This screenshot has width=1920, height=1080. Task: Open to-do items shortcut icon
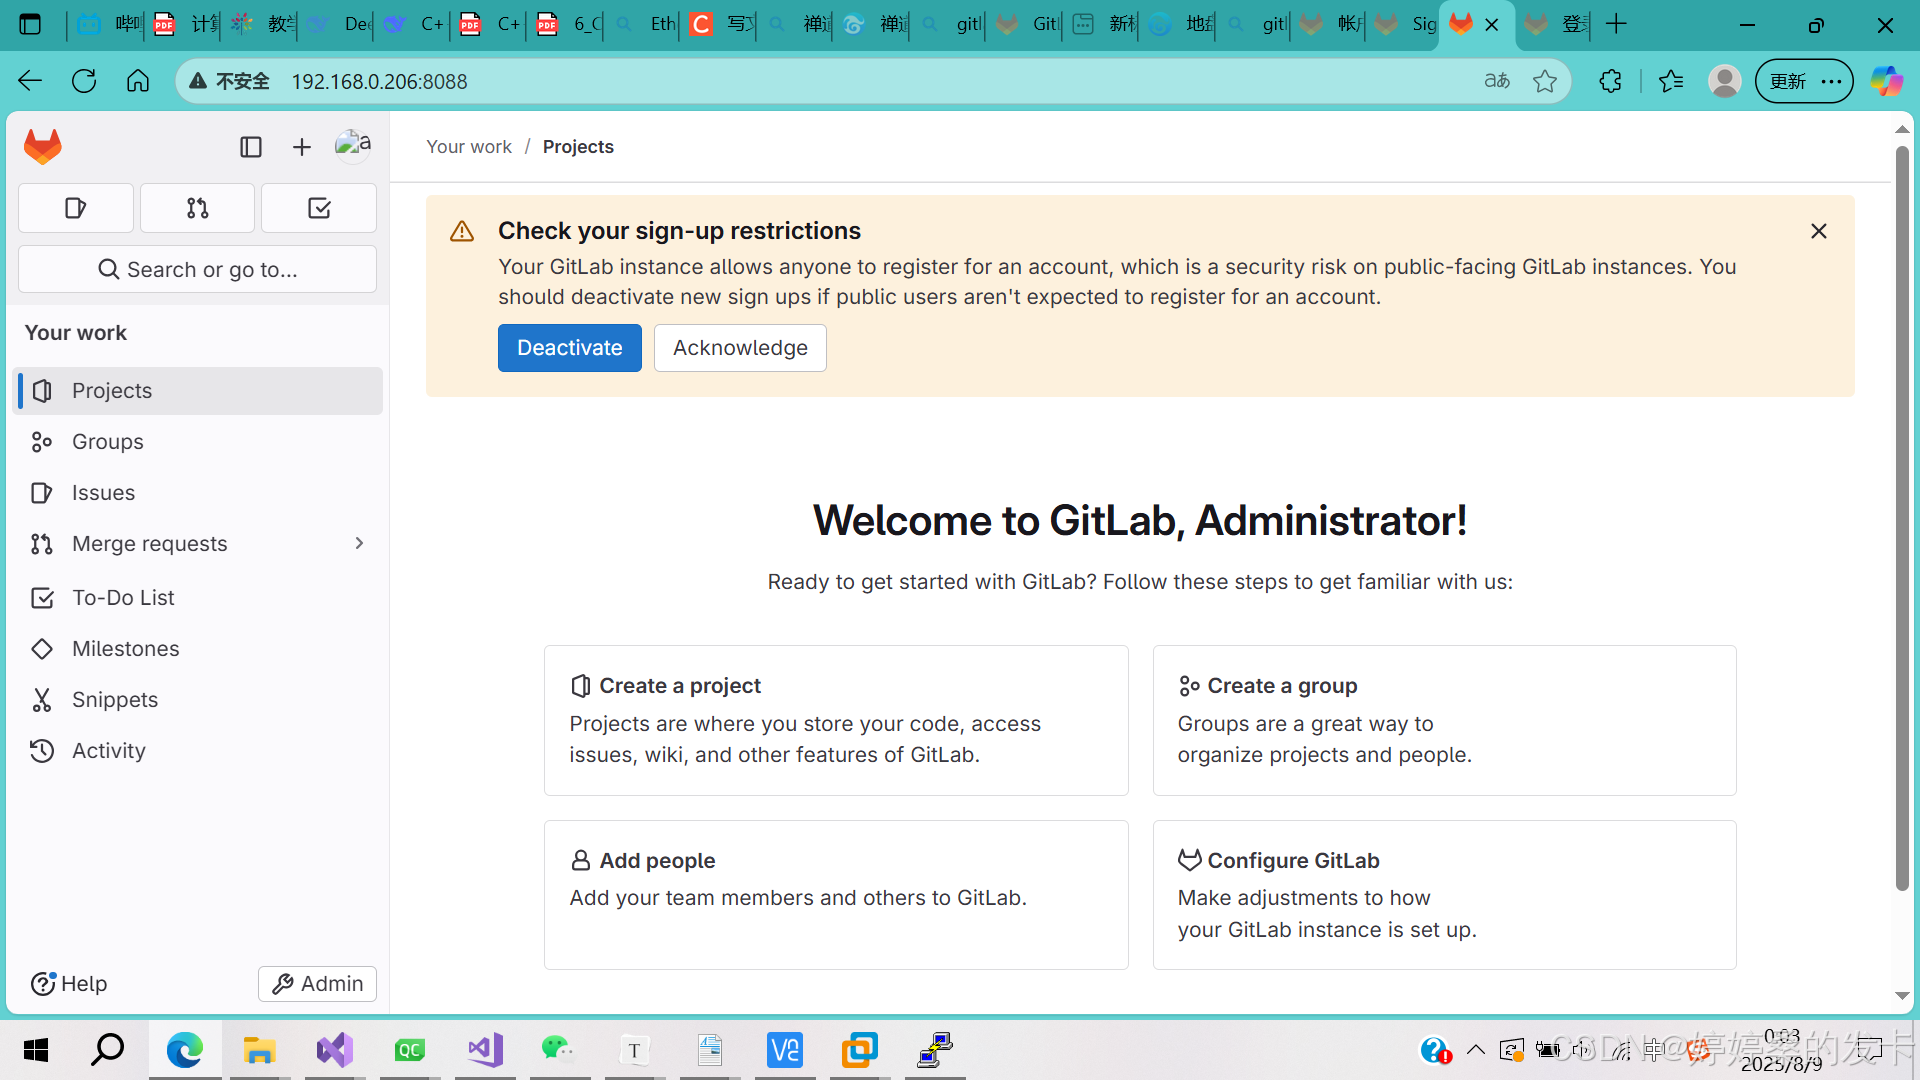319,208
